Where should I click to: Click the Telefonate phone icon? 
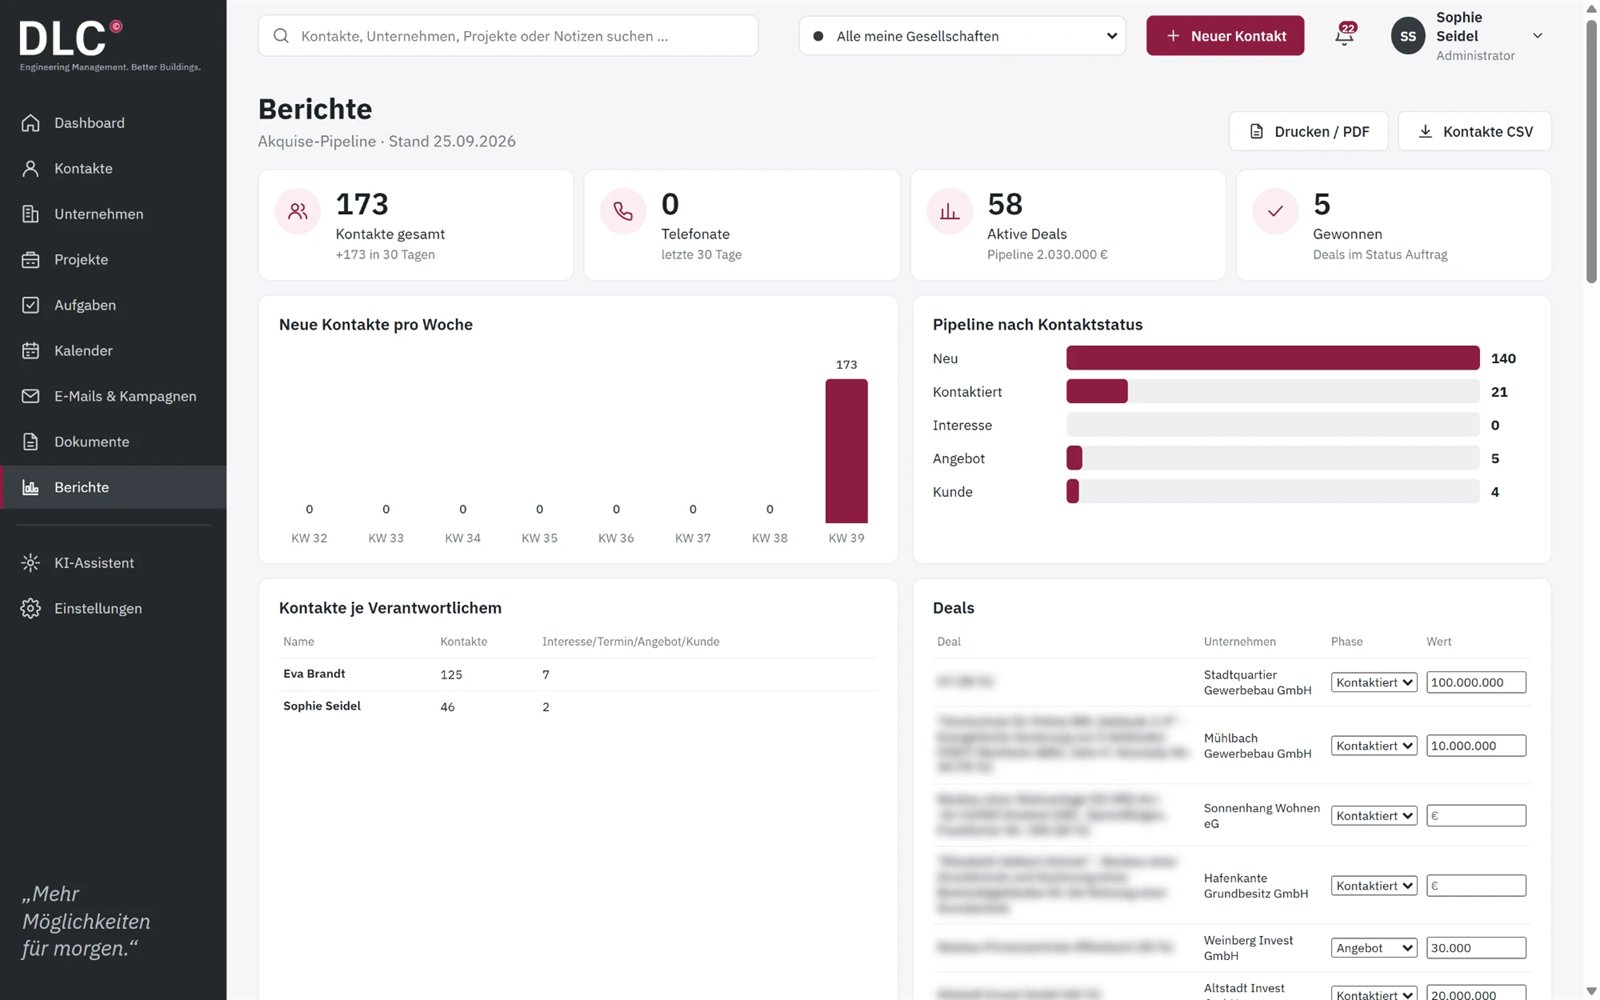623,211
